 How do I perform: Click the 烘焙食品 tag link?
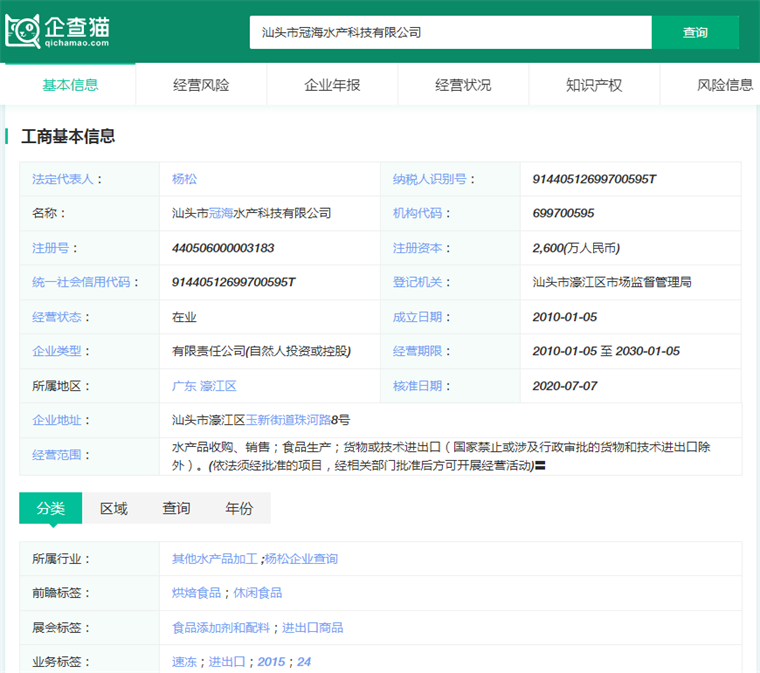click(x=196, y=593)
